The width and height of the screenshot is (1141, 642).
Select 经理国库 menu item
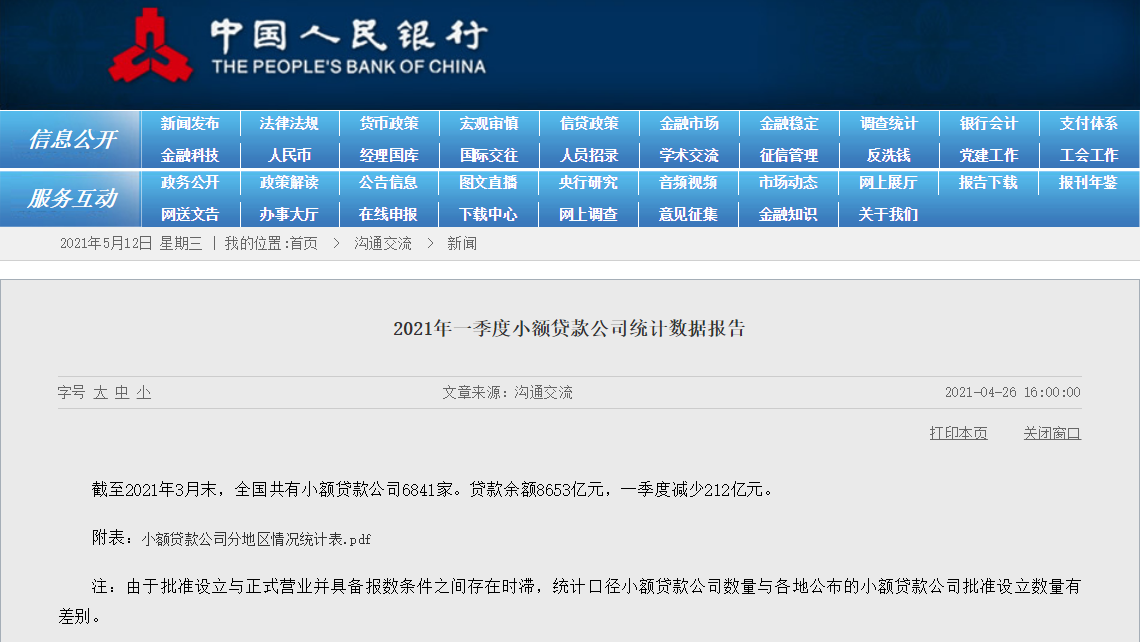389,155
